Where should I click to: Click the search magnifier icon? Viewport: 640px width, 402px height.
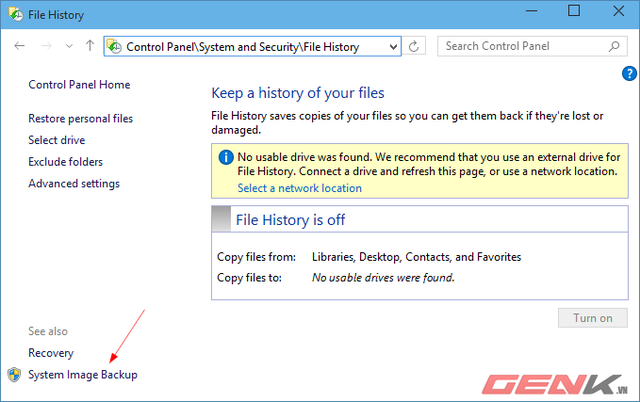614,47
